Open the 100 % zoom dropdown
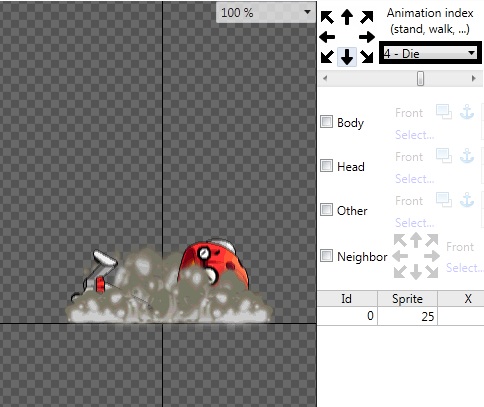 pyautogui.click(x=266, y=13)
